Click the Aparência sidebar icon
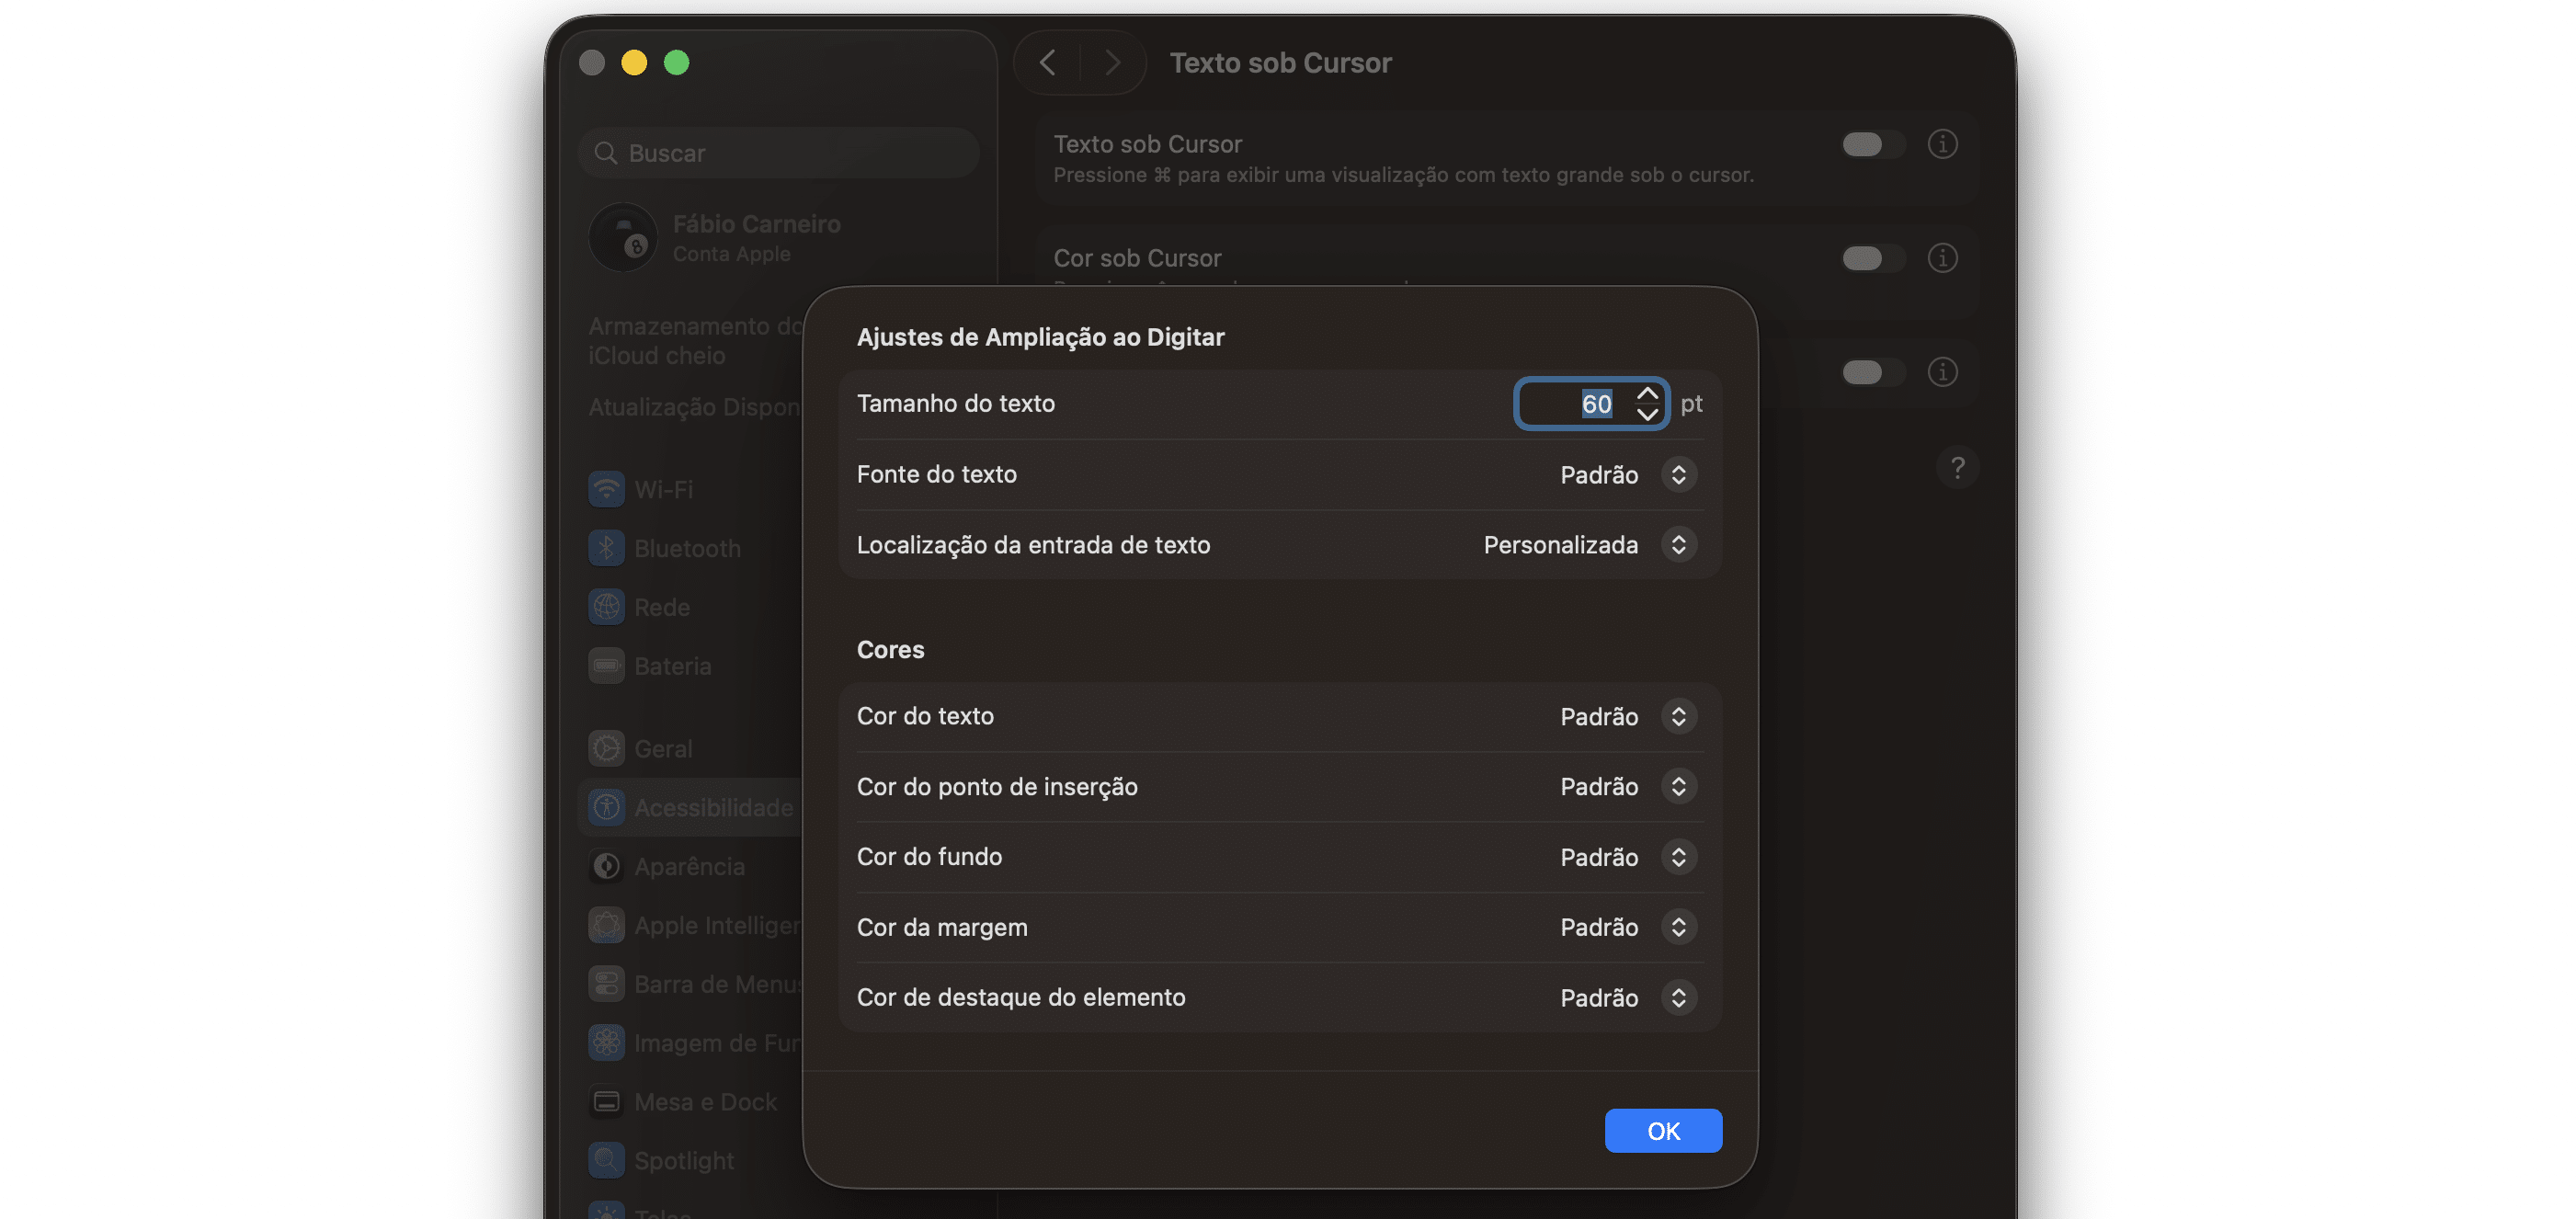This screenshot has height=1219, width=2576. [x=606, y=866]
